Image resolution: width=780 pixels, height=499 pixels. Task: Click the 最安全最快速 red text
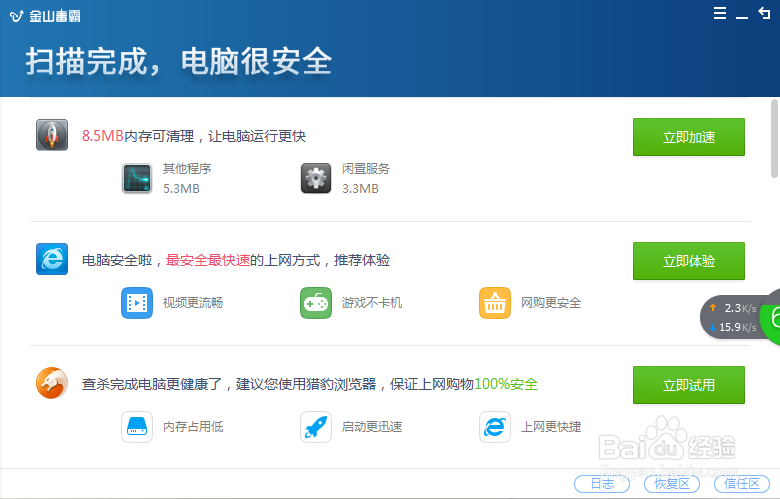pyautogui.click(x=208, y=260)
